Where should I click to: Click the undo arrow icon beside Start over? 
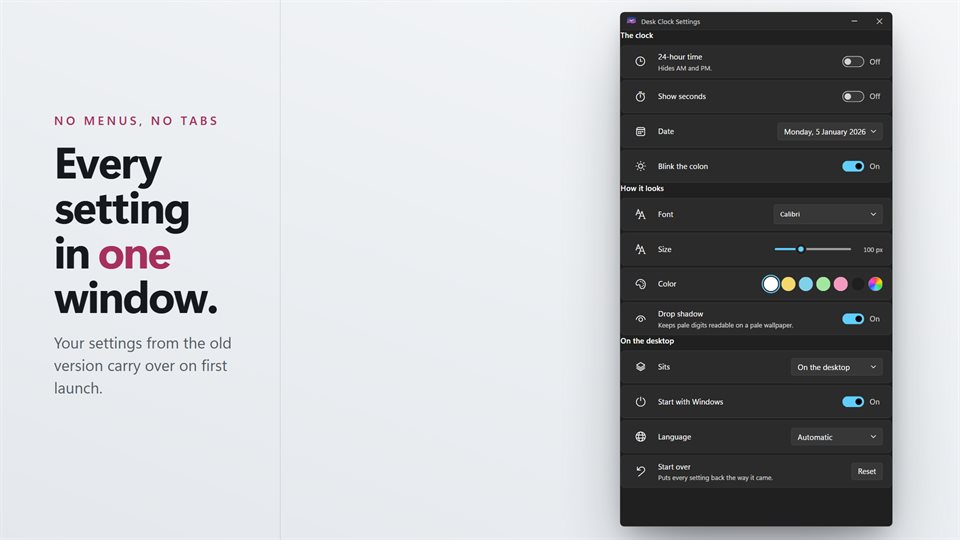pyautogui.click(x=640, y=471)
